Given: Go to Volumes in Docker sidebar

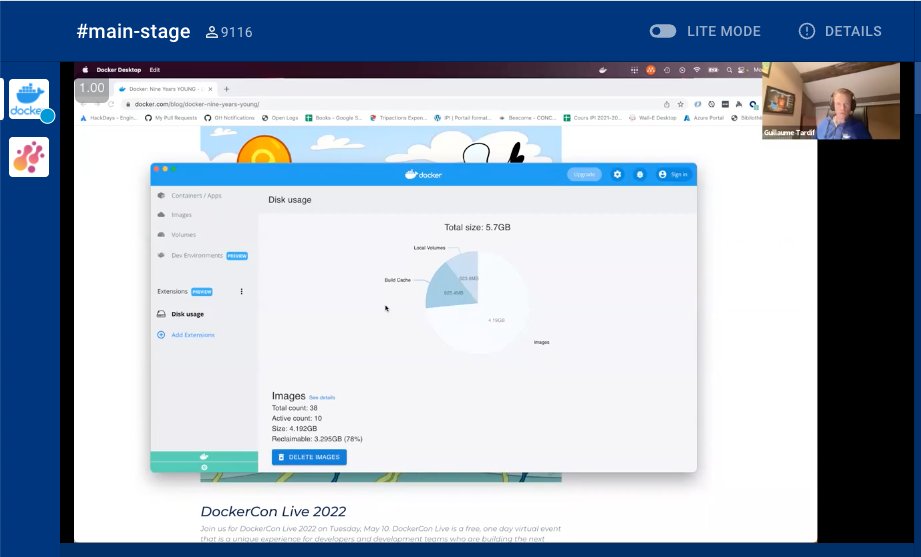Looking at the screenshot, I should (177, 234).
